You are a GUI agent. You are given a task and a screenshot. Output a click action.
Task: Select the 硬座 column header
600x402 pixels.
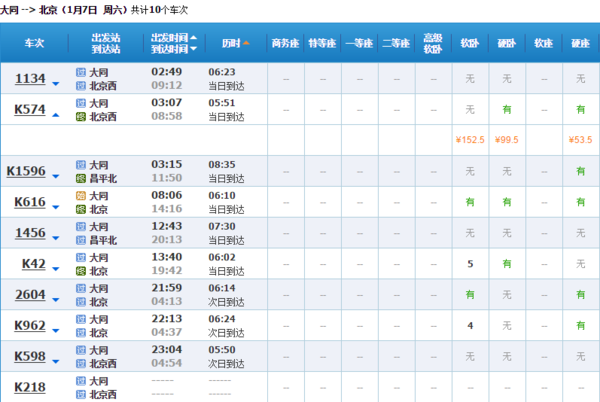[x=580, y=44]
